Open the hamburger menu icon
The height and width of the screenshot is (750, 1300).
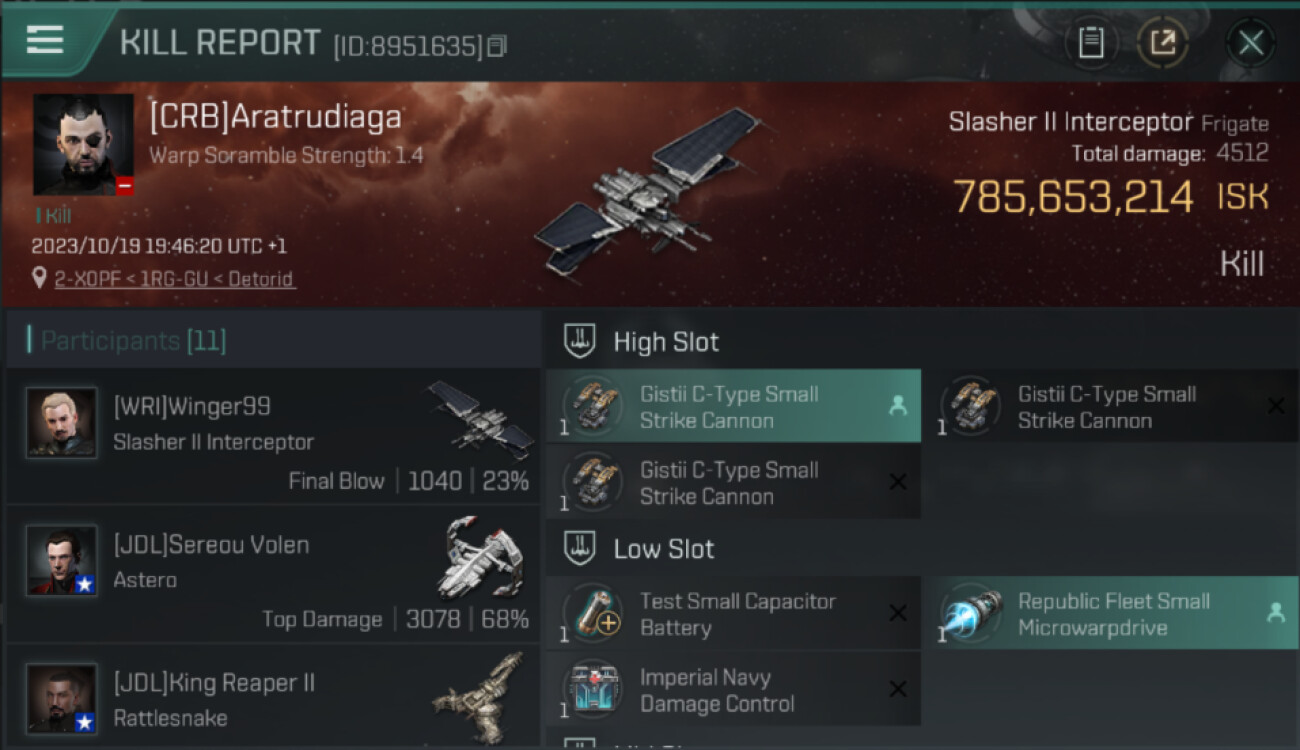pyautogui.click(x=45, y=39)
